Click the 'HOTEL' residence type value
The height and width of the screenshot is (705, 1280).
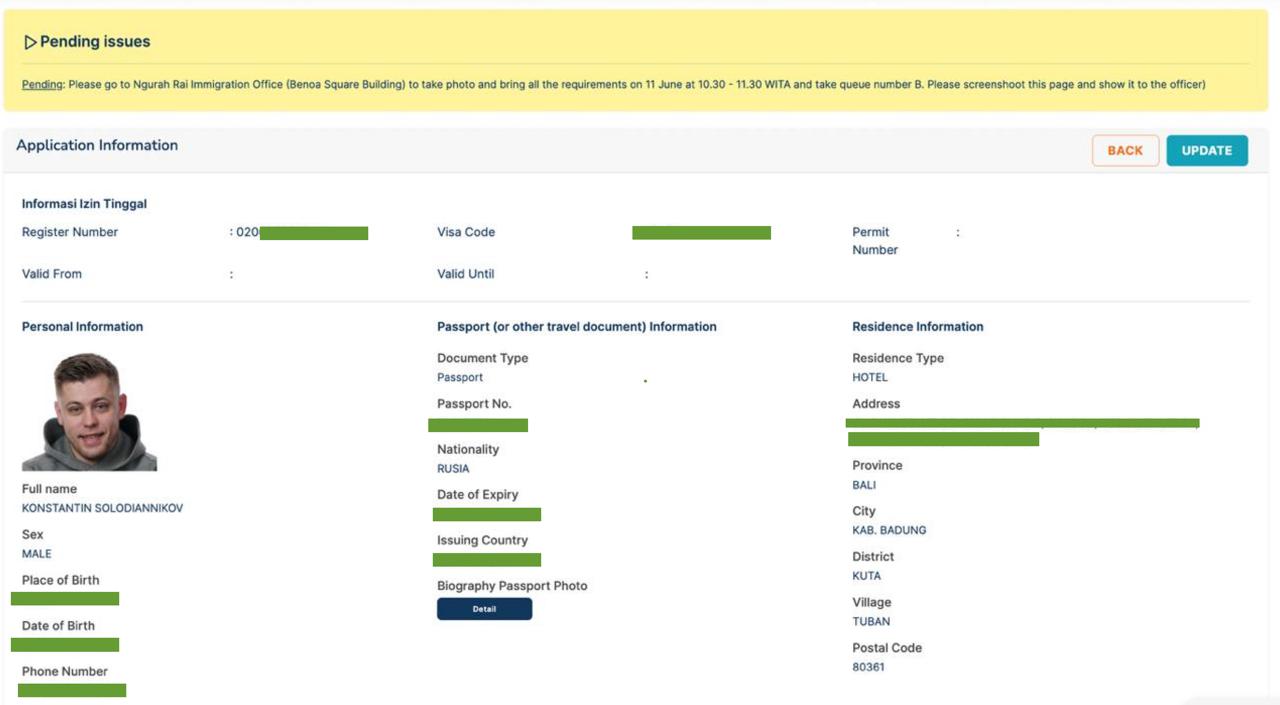coord(870,378)
